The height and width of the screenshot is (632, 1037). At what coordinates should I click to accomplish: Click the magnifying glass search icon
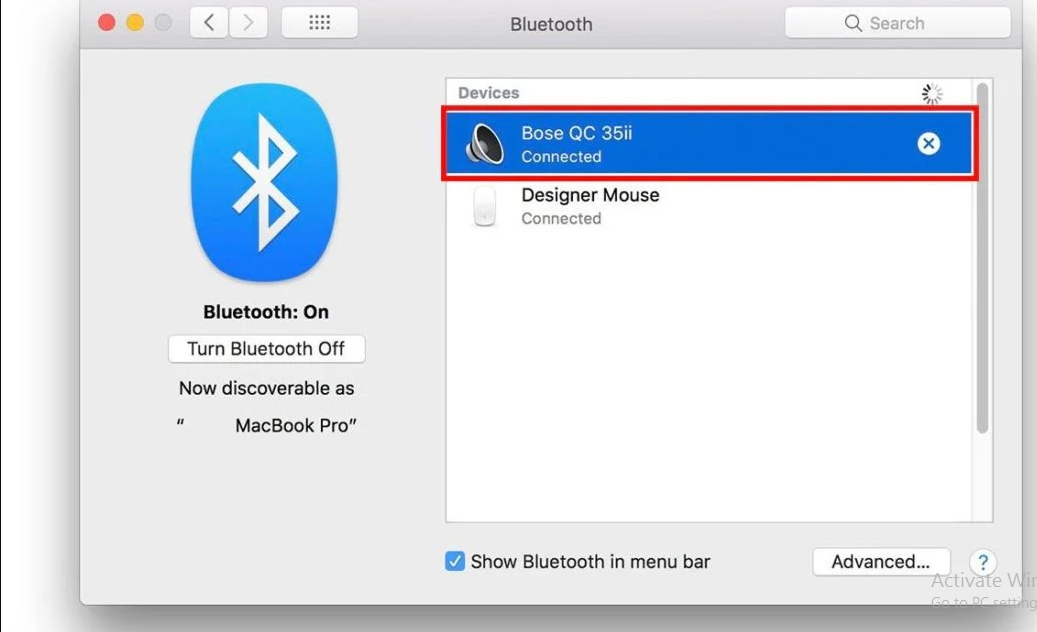853,23
